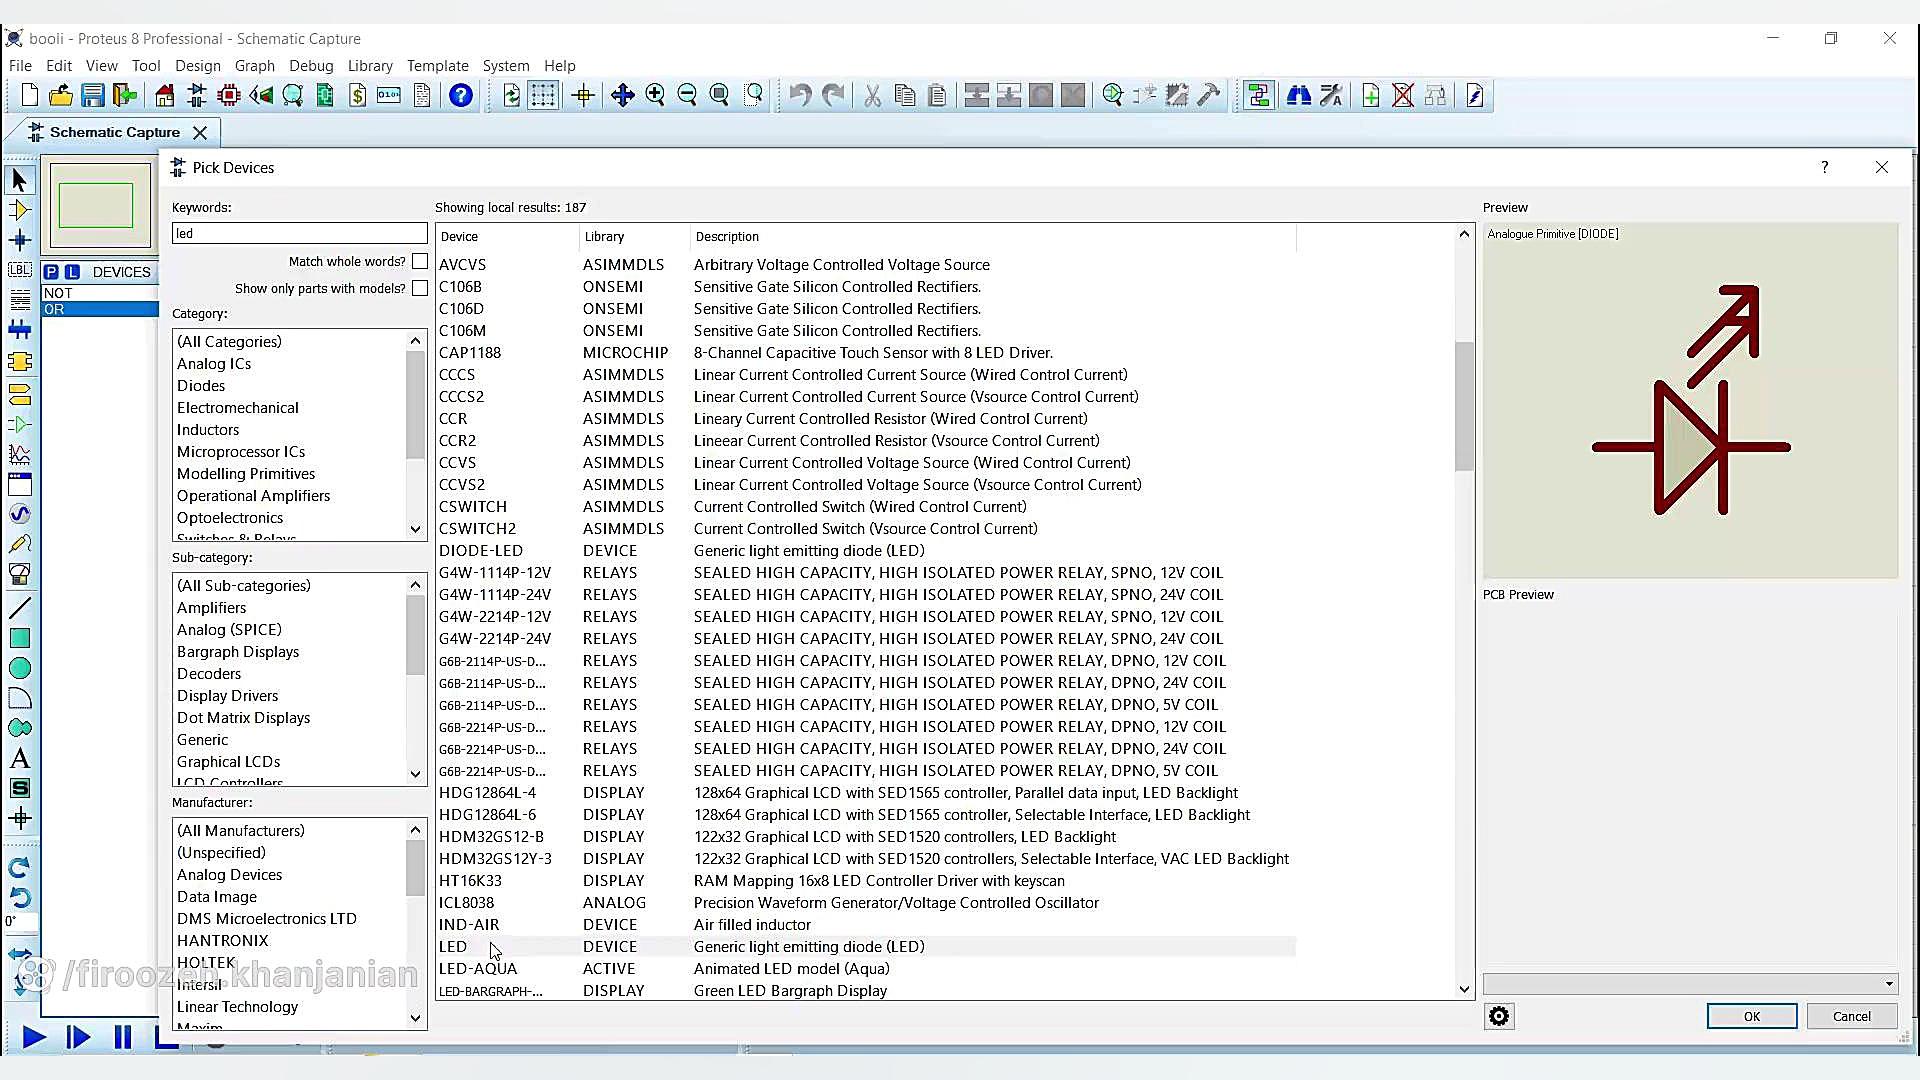Screen dimensions: 1920x1080
Task: Select the CAP1188 device row
Action: tap(866, 353)
